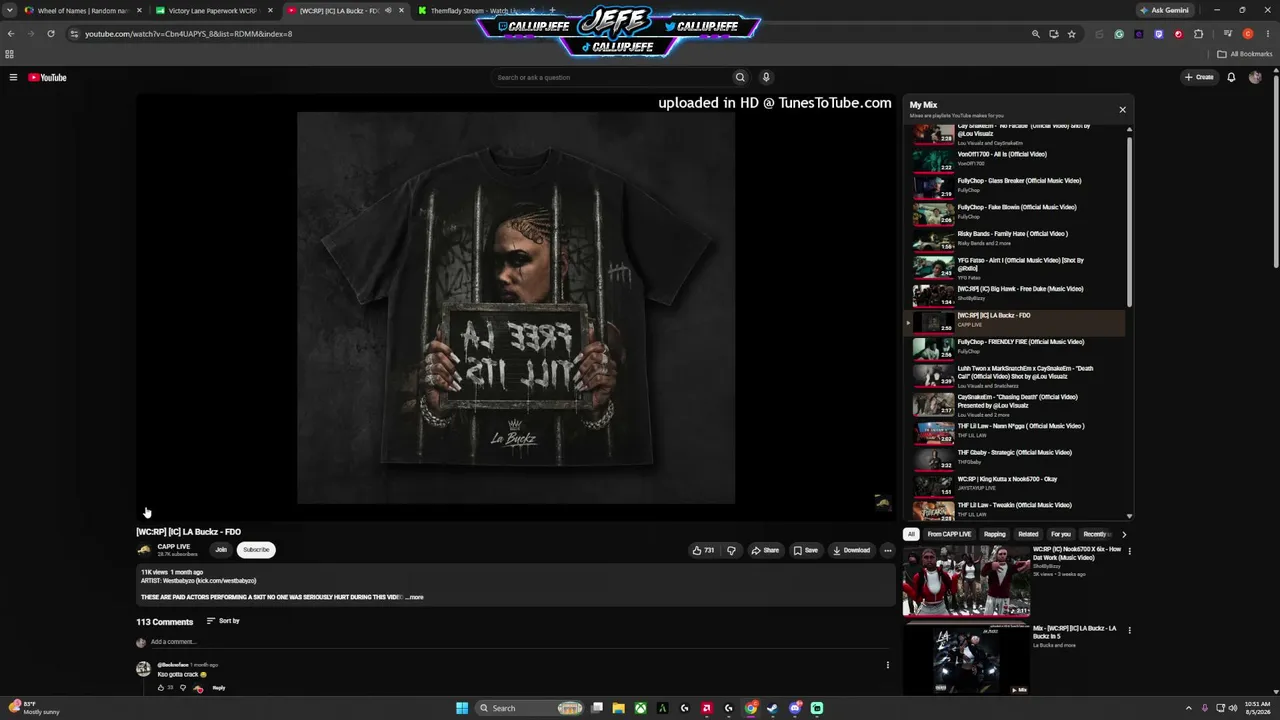1280x720 pixels.
Task: Play 'FullyChop - FRIENDLY FIRE' playlist item
Action: (1016, 346)
